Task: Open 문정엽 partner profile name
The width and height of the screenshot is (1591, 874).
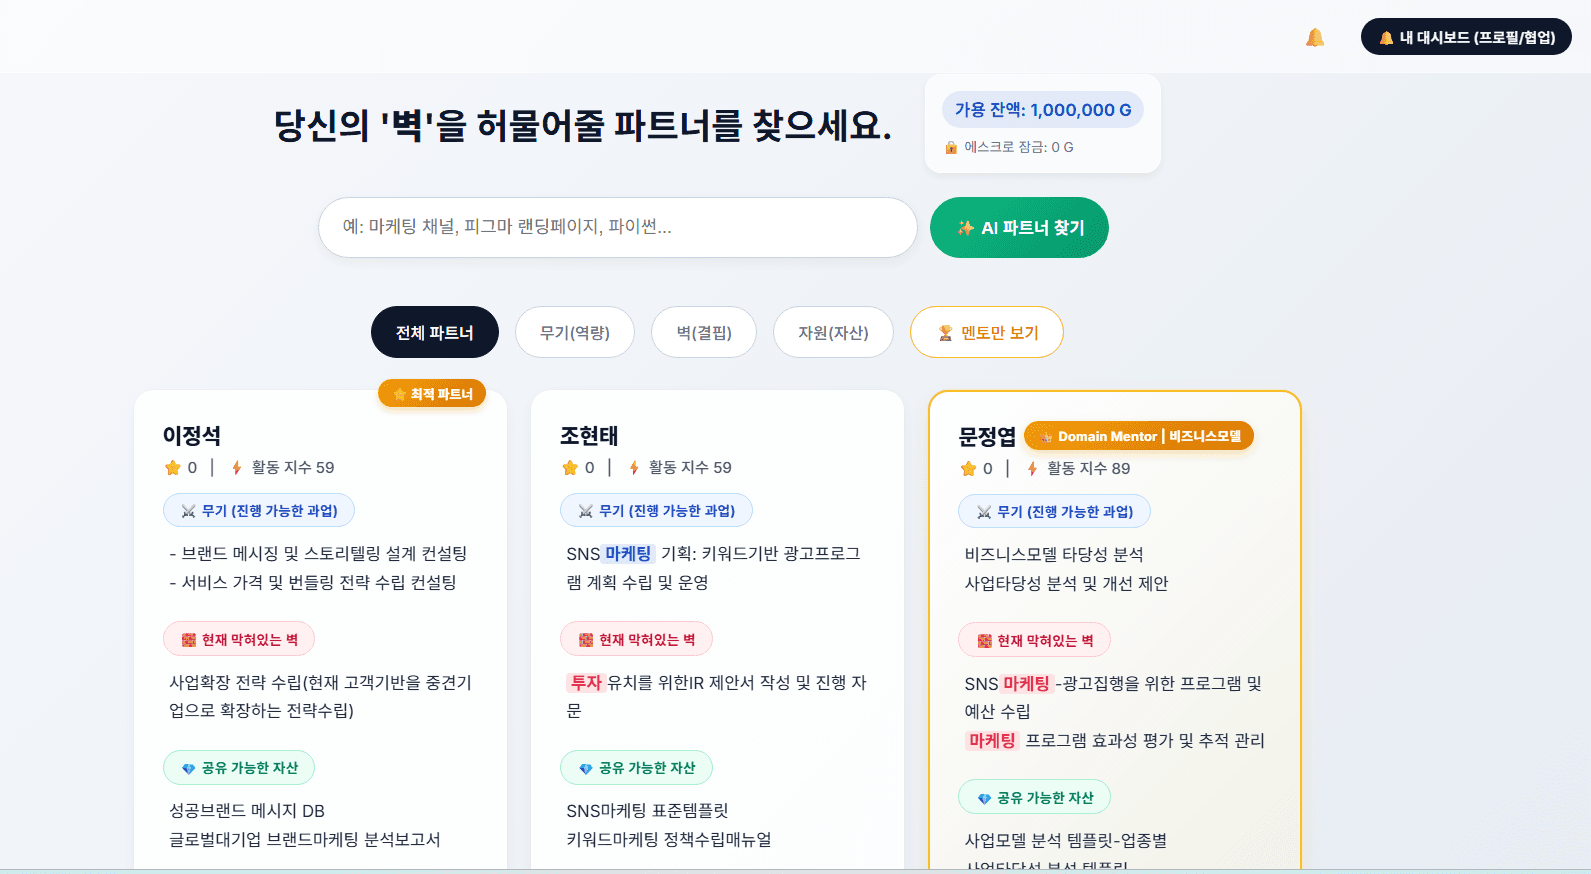Action: (x=987, y=437)
